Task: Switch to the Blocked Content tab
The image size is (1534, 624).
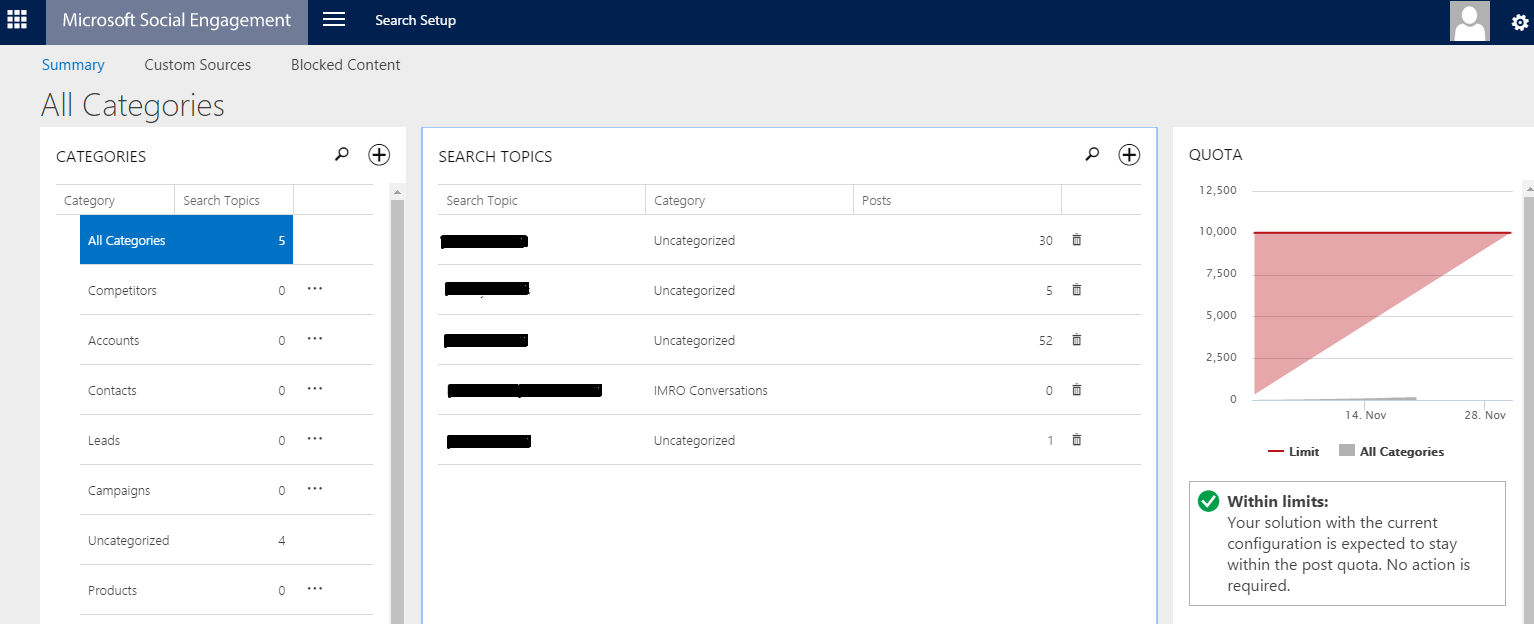Action: (x=346, y=65)
